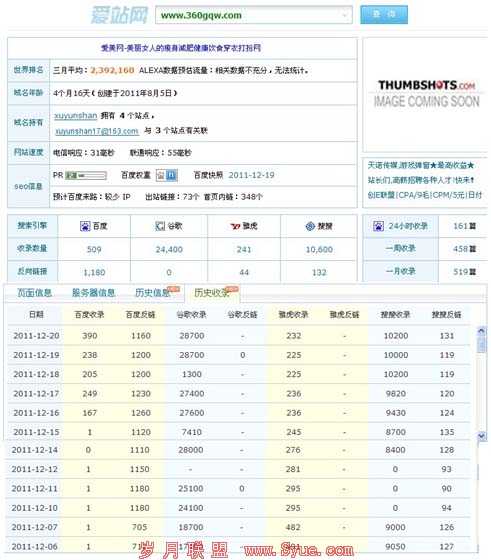Open Yahoo indexed count 241
Viewport: 491px width, 560px height.
coord(244,249)
